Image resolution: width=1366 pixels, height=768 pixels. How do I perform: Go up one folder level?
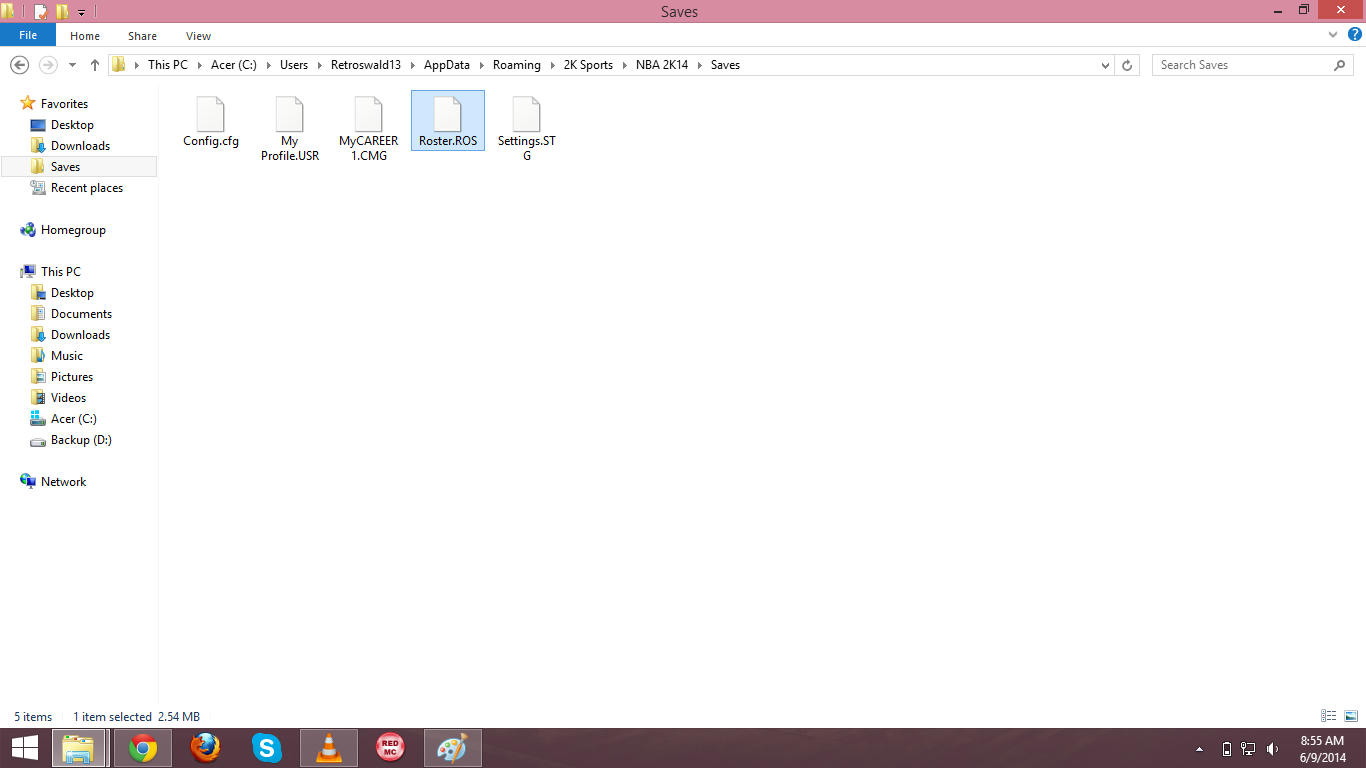(x=95, y=65)
